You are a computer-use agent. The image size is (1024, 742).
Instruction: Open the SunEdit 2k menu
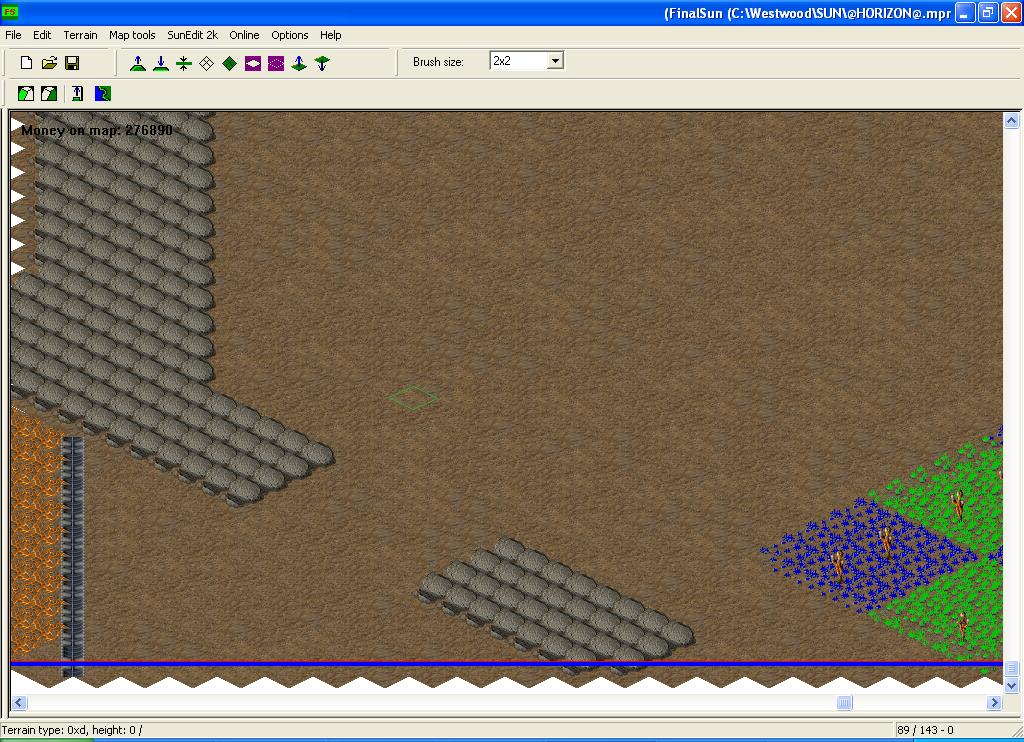tap(193, 35)
